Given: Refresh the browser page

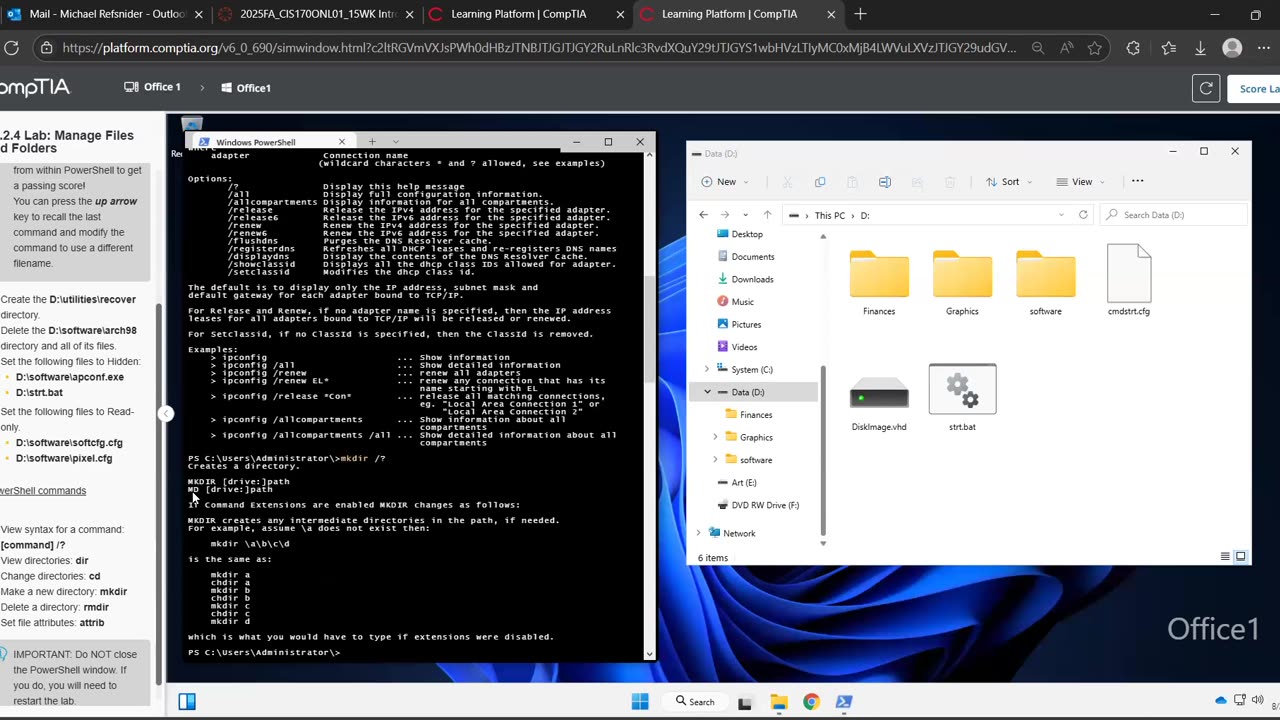Looking at the screenshot, I should point(11,47).
